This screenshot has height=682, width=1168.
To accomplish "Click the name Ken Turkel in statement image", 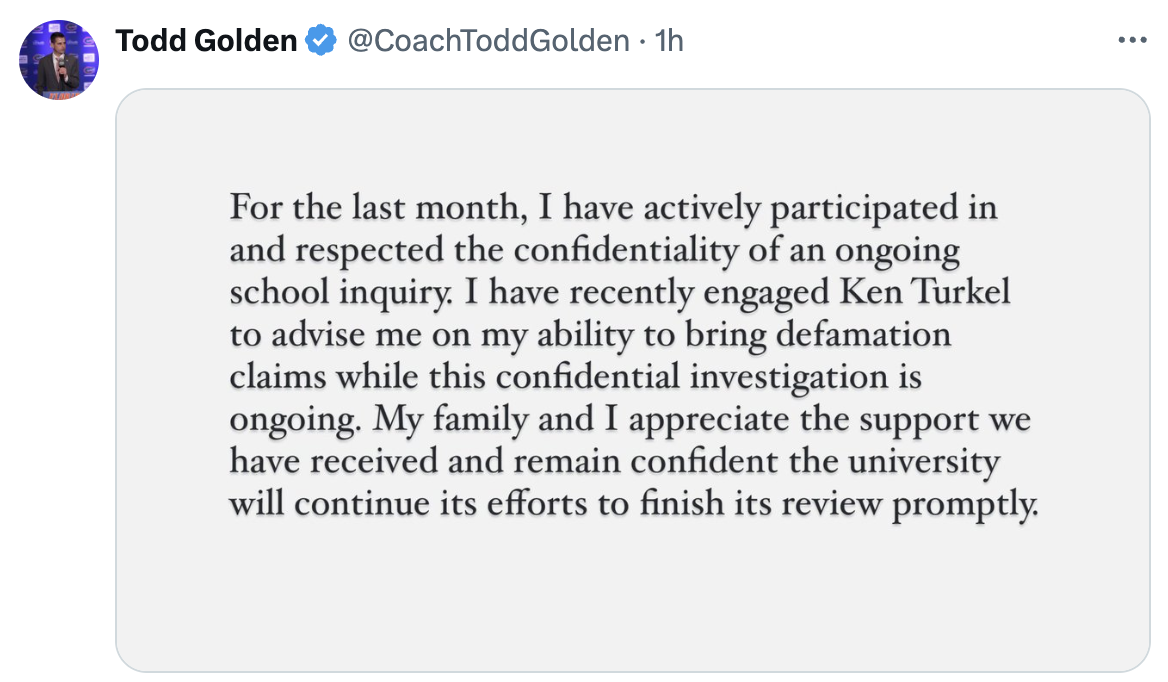I will coord(924,291).
